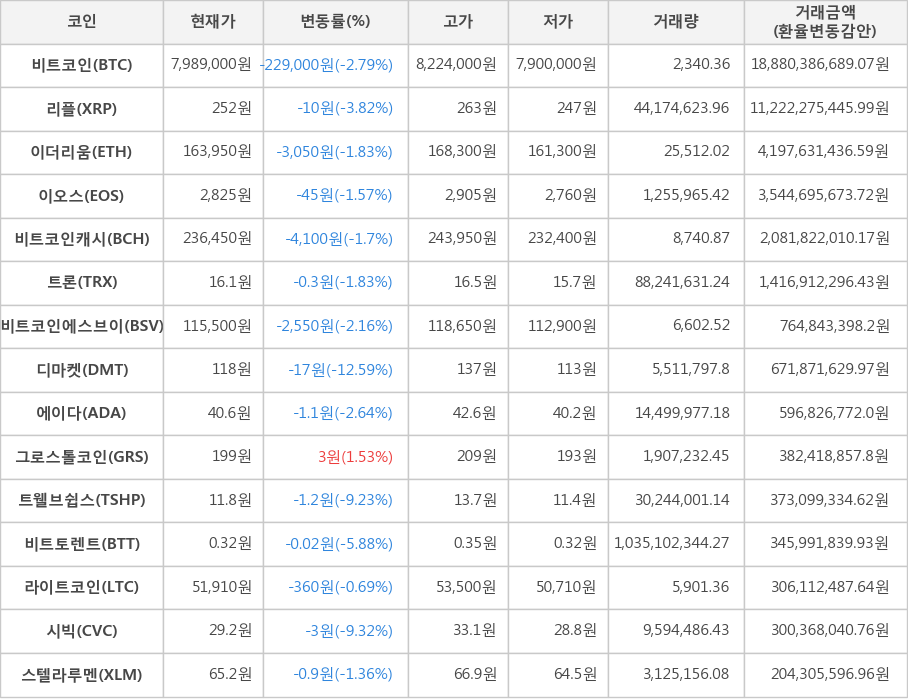Image resolution: width=908 pixels, height=700 pixels.
Task: Select the 거래량 column header
Action: click(676, 21)
